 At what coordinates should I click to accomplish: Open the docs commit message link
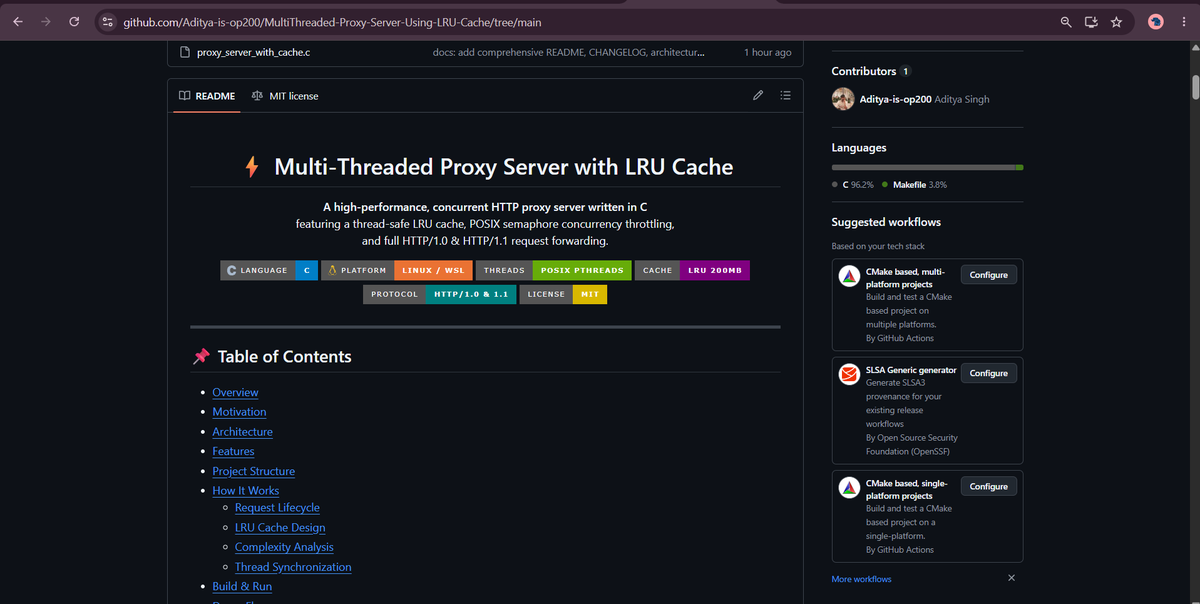[x=568, y=52]
